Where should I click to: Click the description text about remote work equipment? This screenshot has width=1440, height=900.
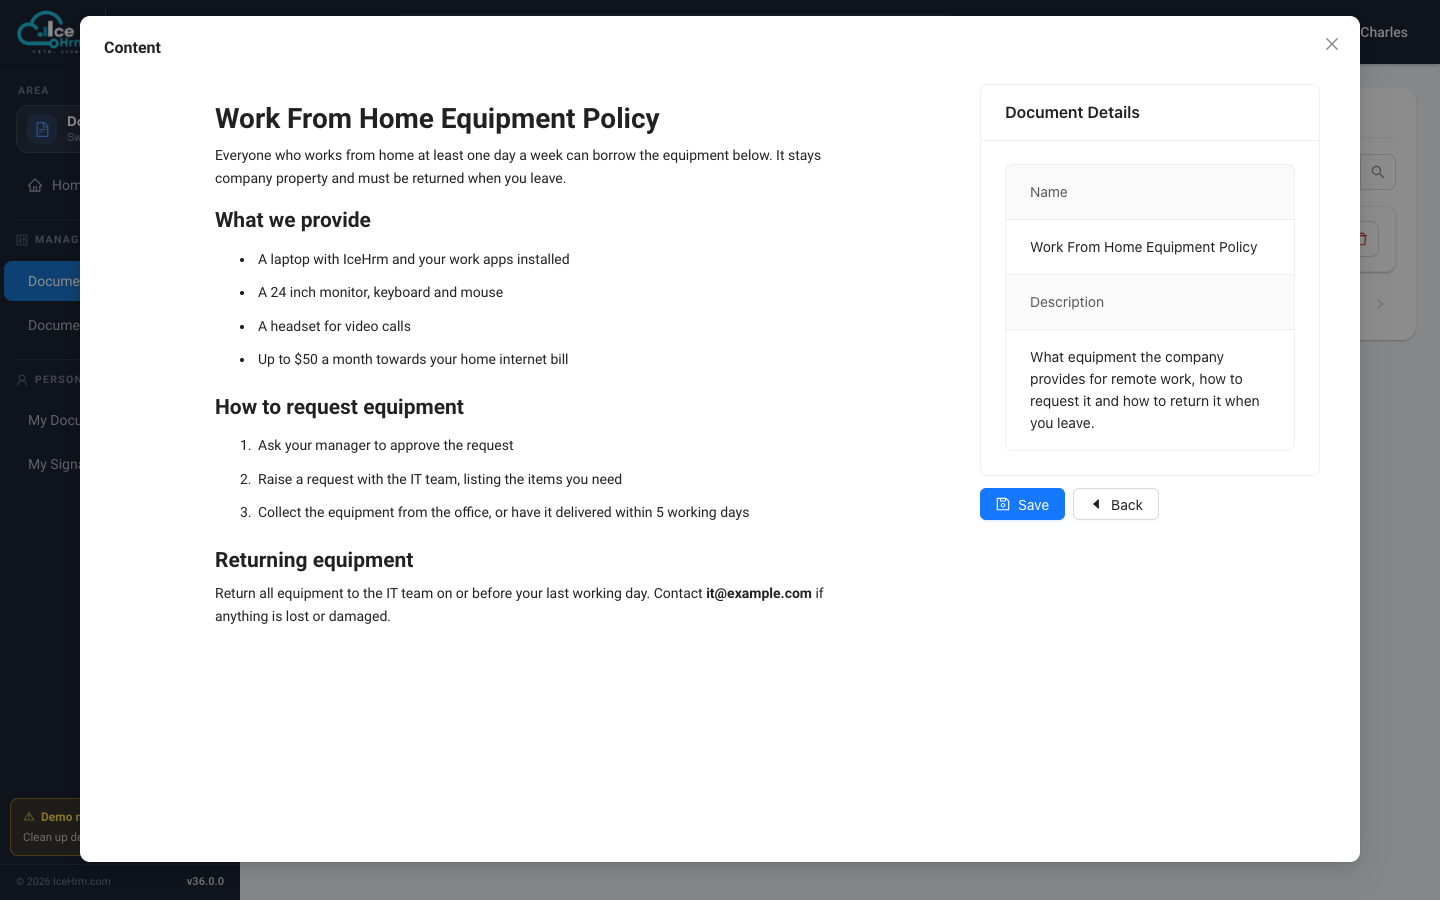pyautogui.click(x=1145, y=390)
